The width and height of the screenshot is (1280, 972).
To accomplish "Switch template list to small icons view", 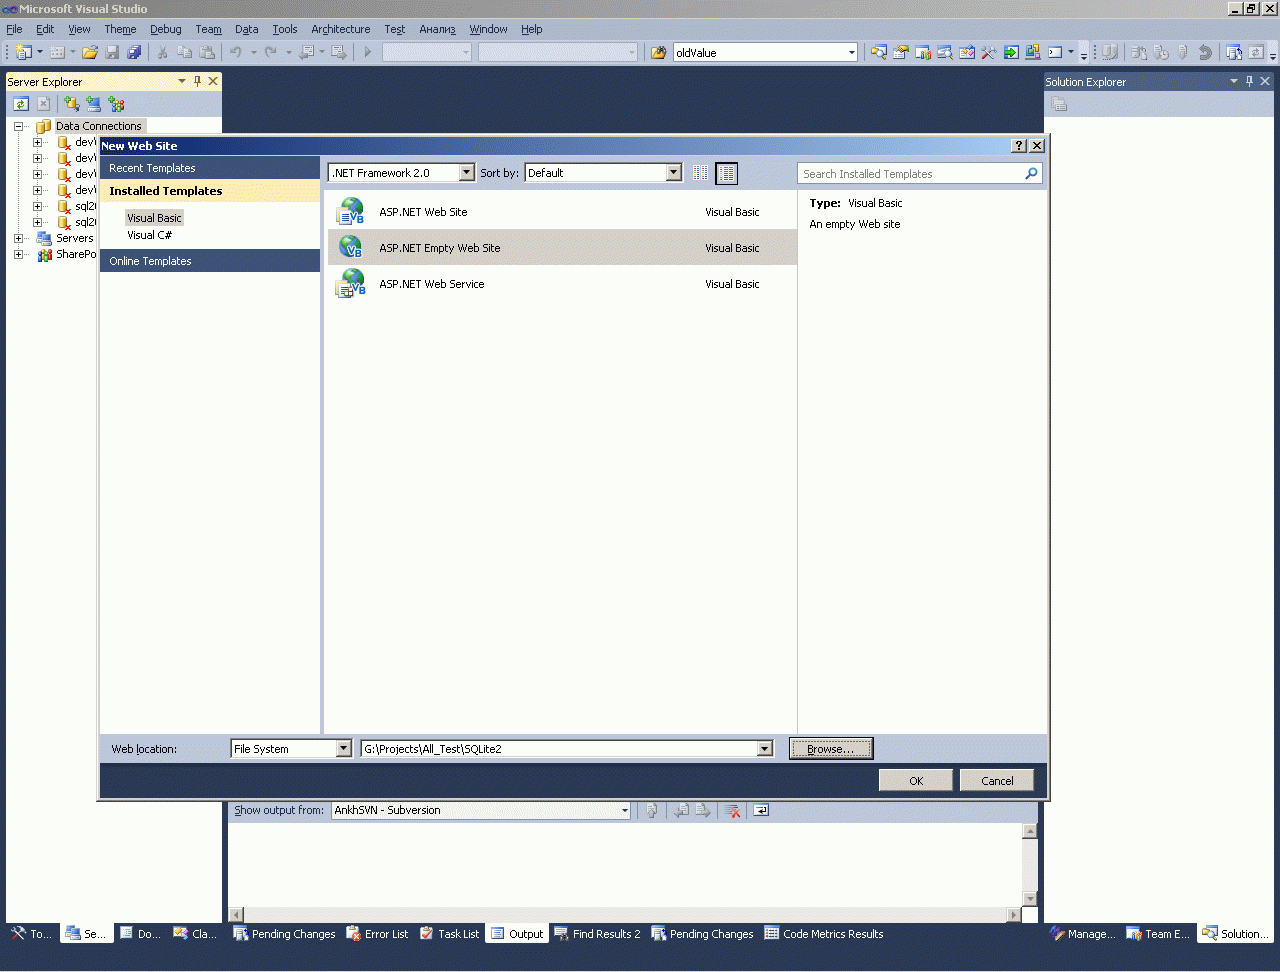I will click(x=700, y=173).
